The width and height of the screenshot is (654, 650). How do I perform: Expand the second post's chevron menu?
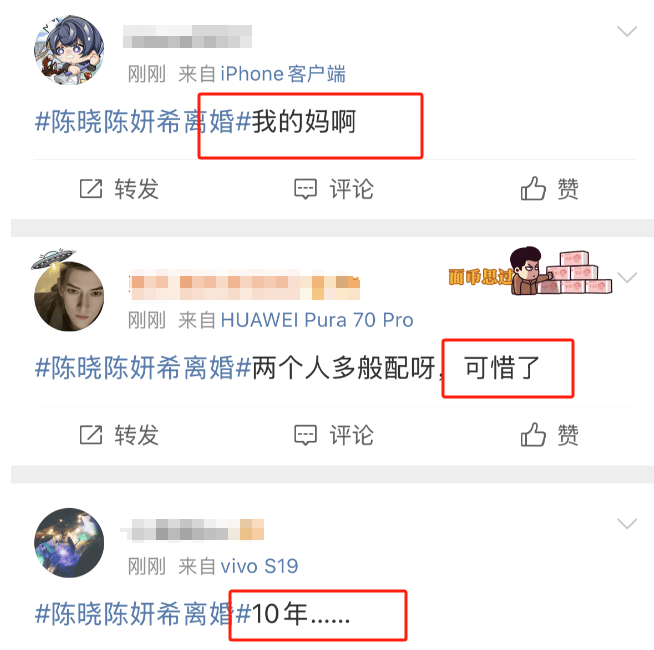coord(627,277)
